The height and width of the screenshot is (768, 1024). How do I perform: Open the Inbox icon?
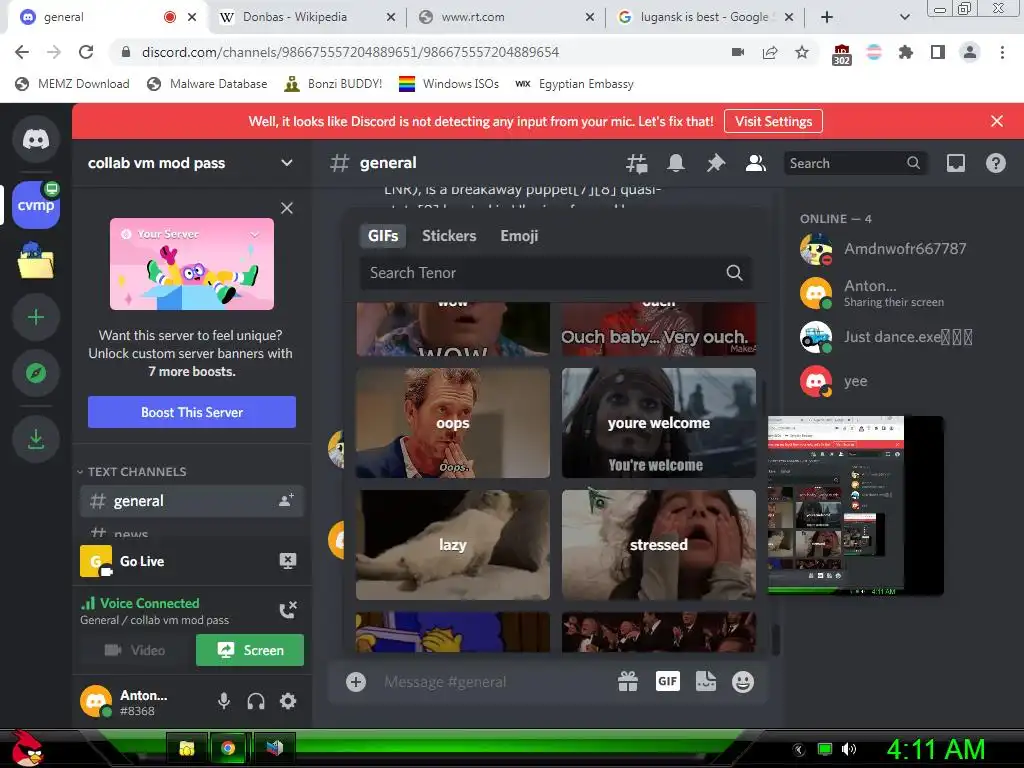[x=955, y=163]
